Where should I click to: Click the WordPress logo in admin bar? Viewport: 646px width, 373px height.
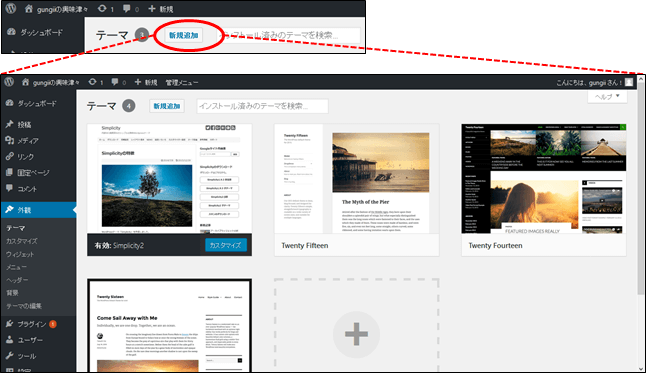[x=9, y=82]
